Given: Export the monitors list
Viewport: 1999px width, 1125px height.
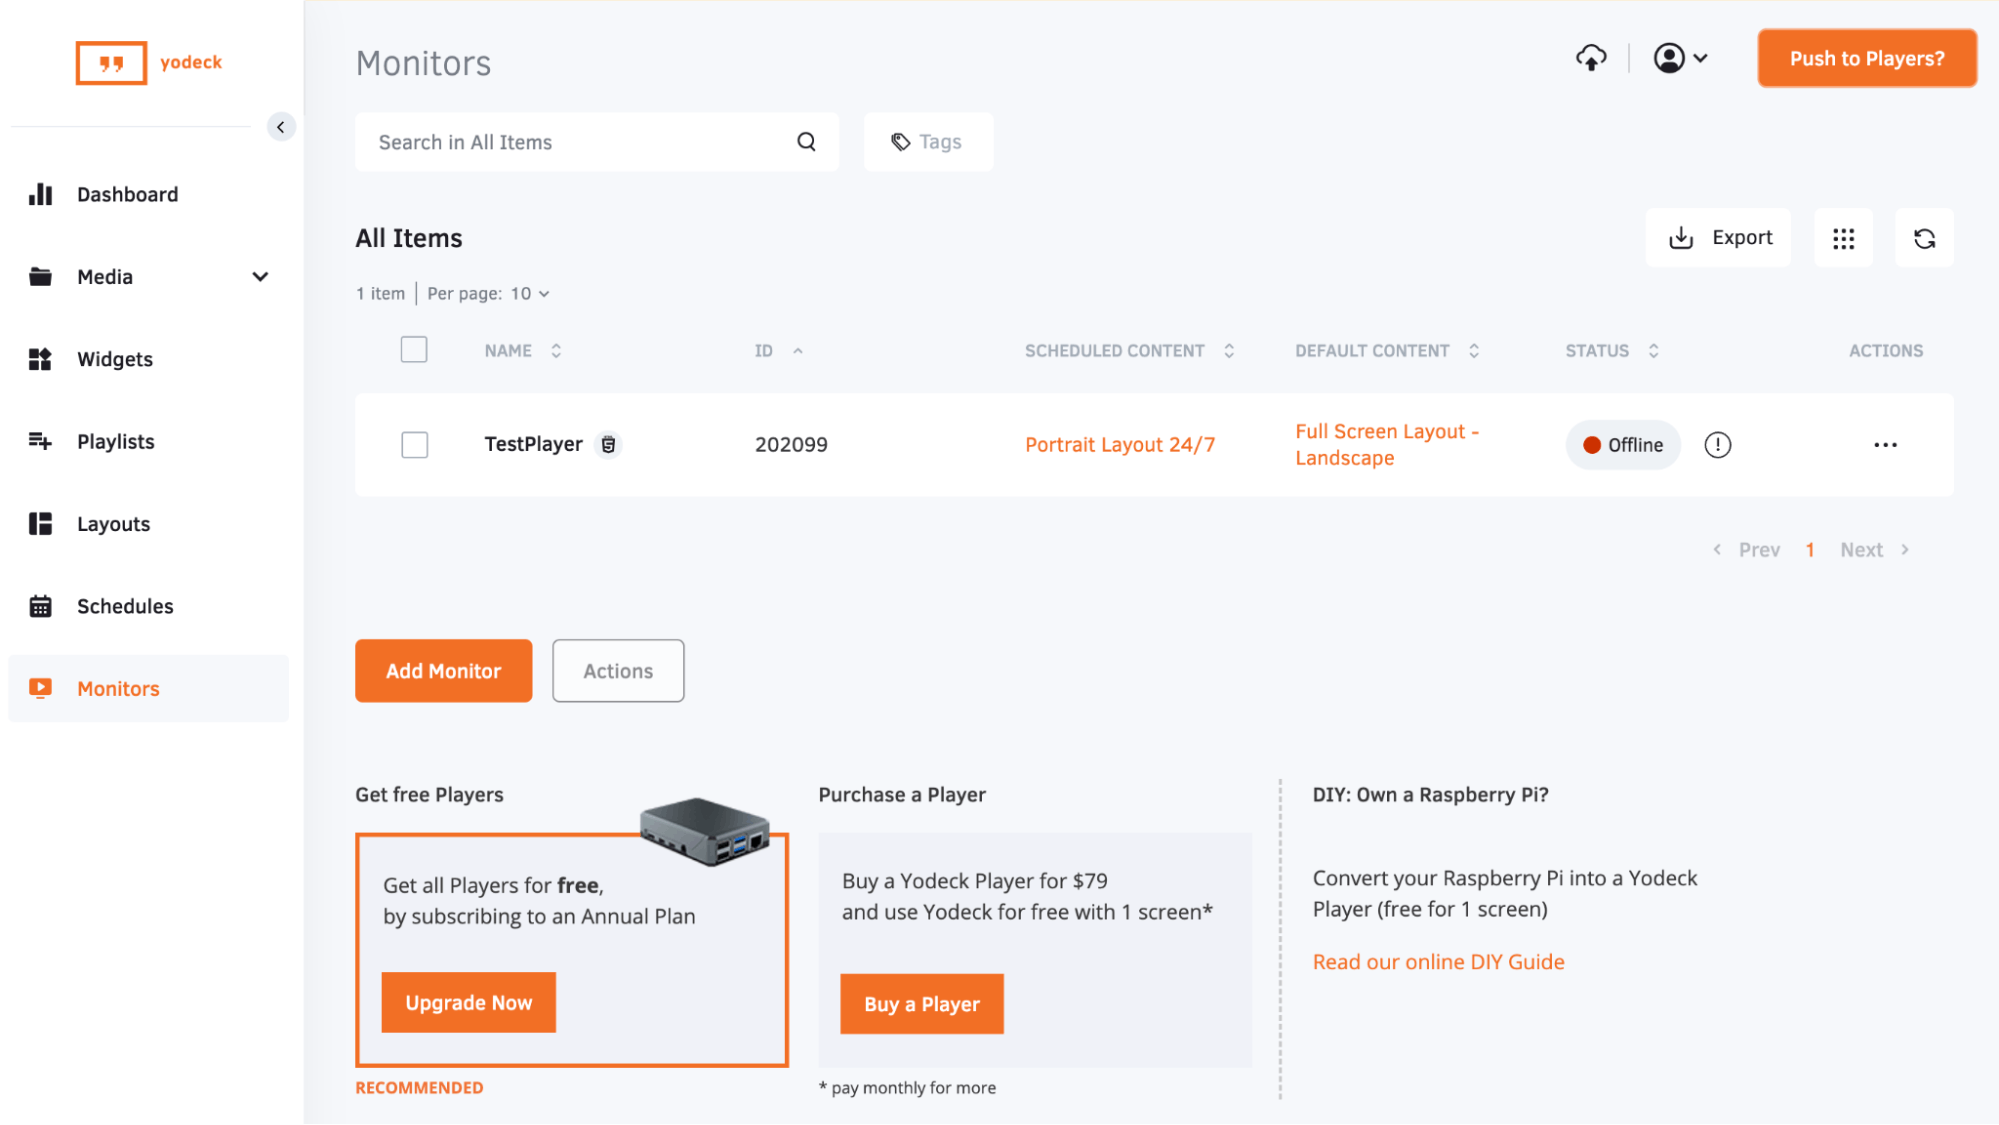Looking at the screenshot, I should pos(1718,238).
